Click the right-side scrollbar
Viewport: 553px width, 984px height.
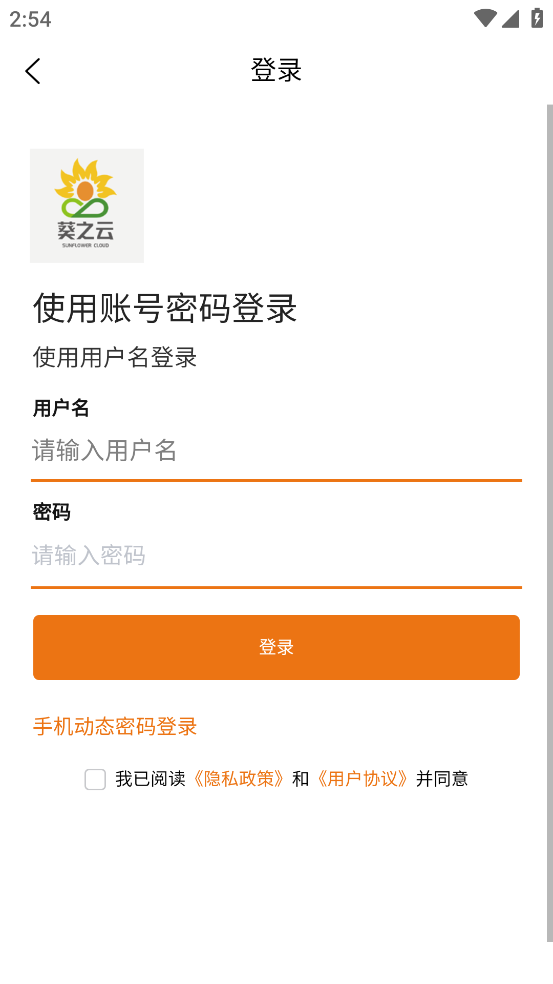click(549, 523)
